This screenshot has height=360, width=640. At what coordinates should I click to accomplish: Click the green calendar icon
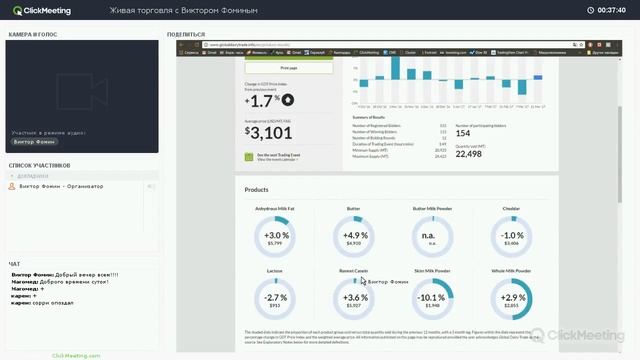(x=249, y=157)
